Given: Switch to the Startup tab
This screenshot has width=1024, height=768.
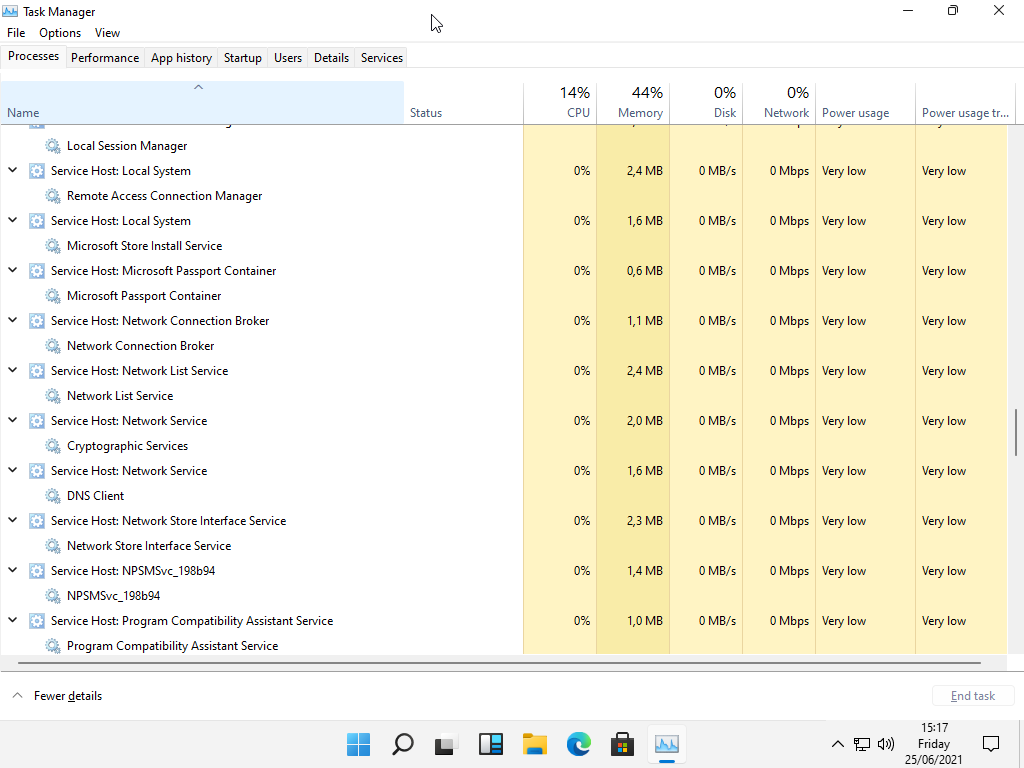Looking at the screenshot, I should coord(242,58).
